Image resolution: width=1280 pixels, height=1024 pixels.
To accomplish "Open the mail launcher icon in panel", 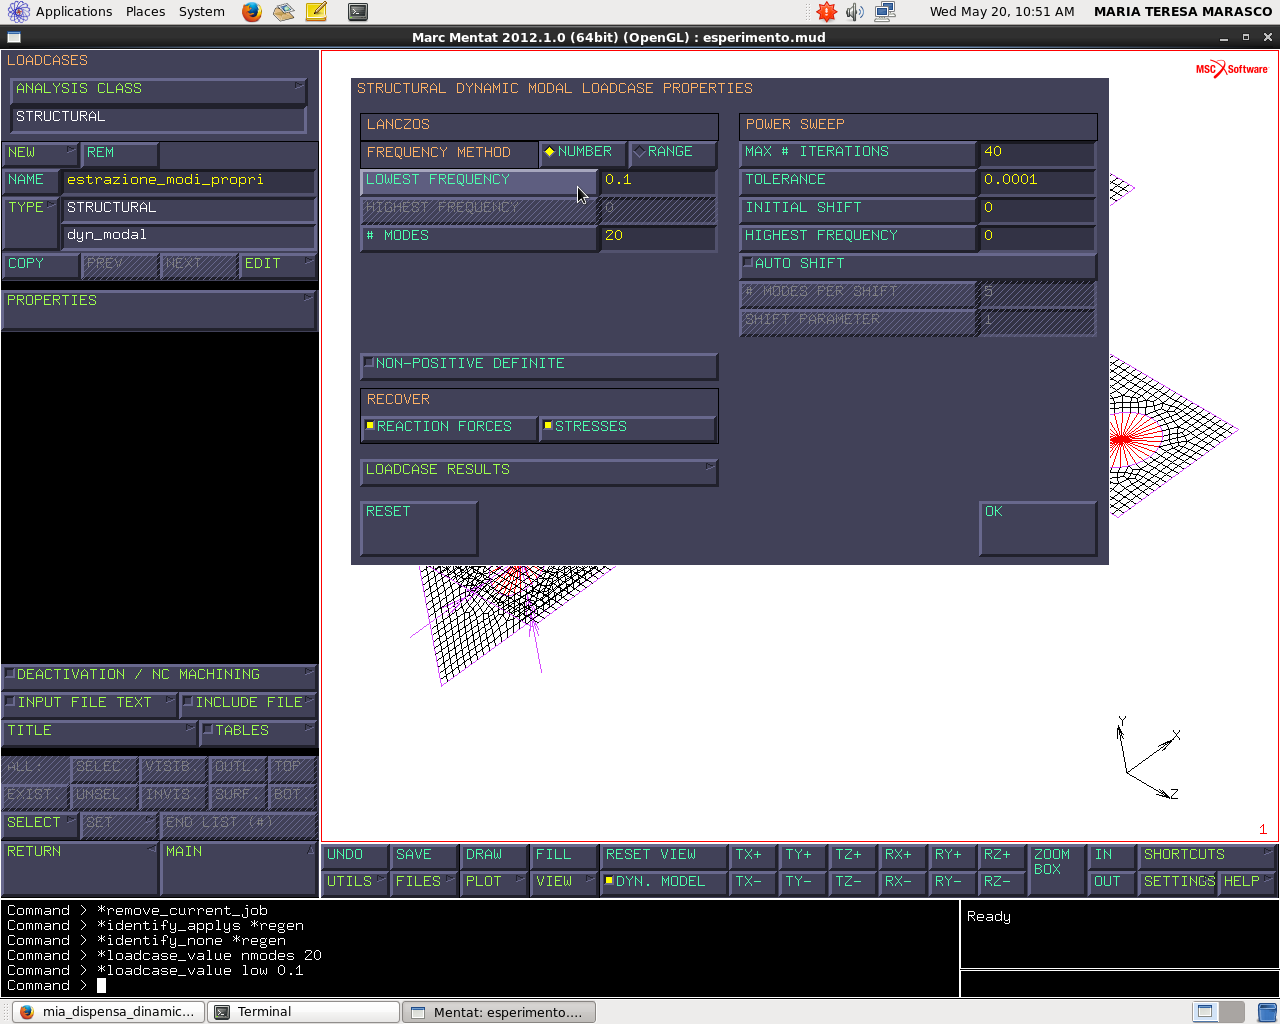I will point(284,12).
